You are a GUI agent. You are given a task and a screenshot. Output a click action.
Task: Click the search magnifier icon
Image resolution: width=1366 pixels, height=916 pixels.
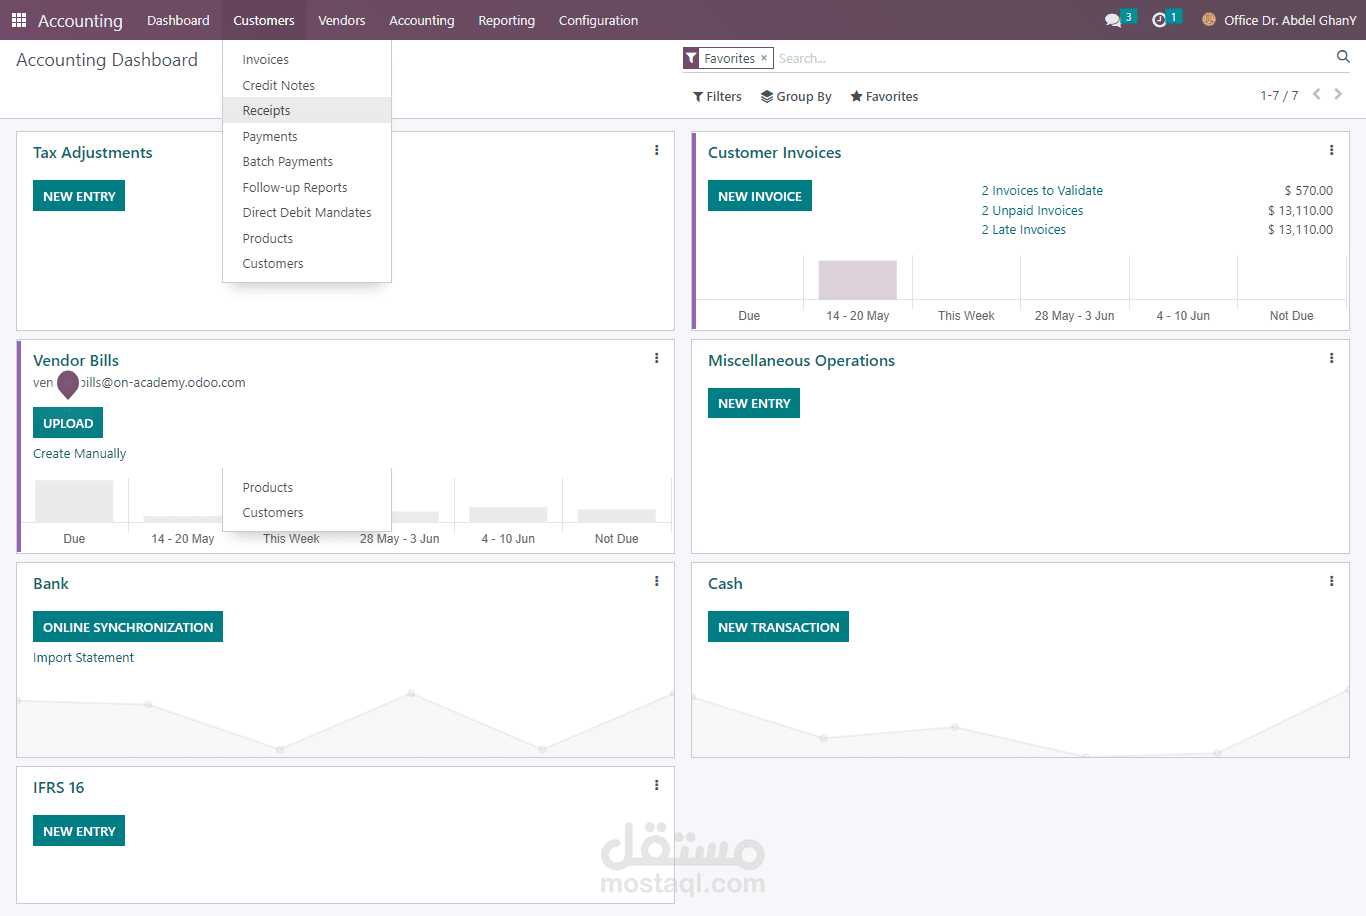pos(1343,57)
